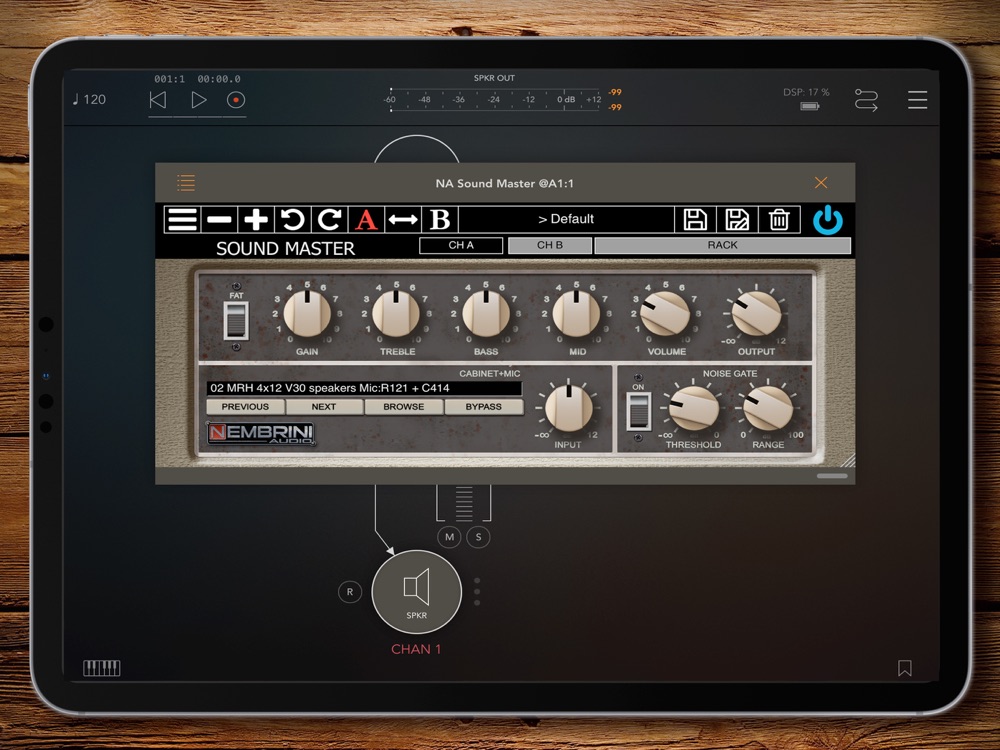Switch to the CH B tab

(550, 246)
